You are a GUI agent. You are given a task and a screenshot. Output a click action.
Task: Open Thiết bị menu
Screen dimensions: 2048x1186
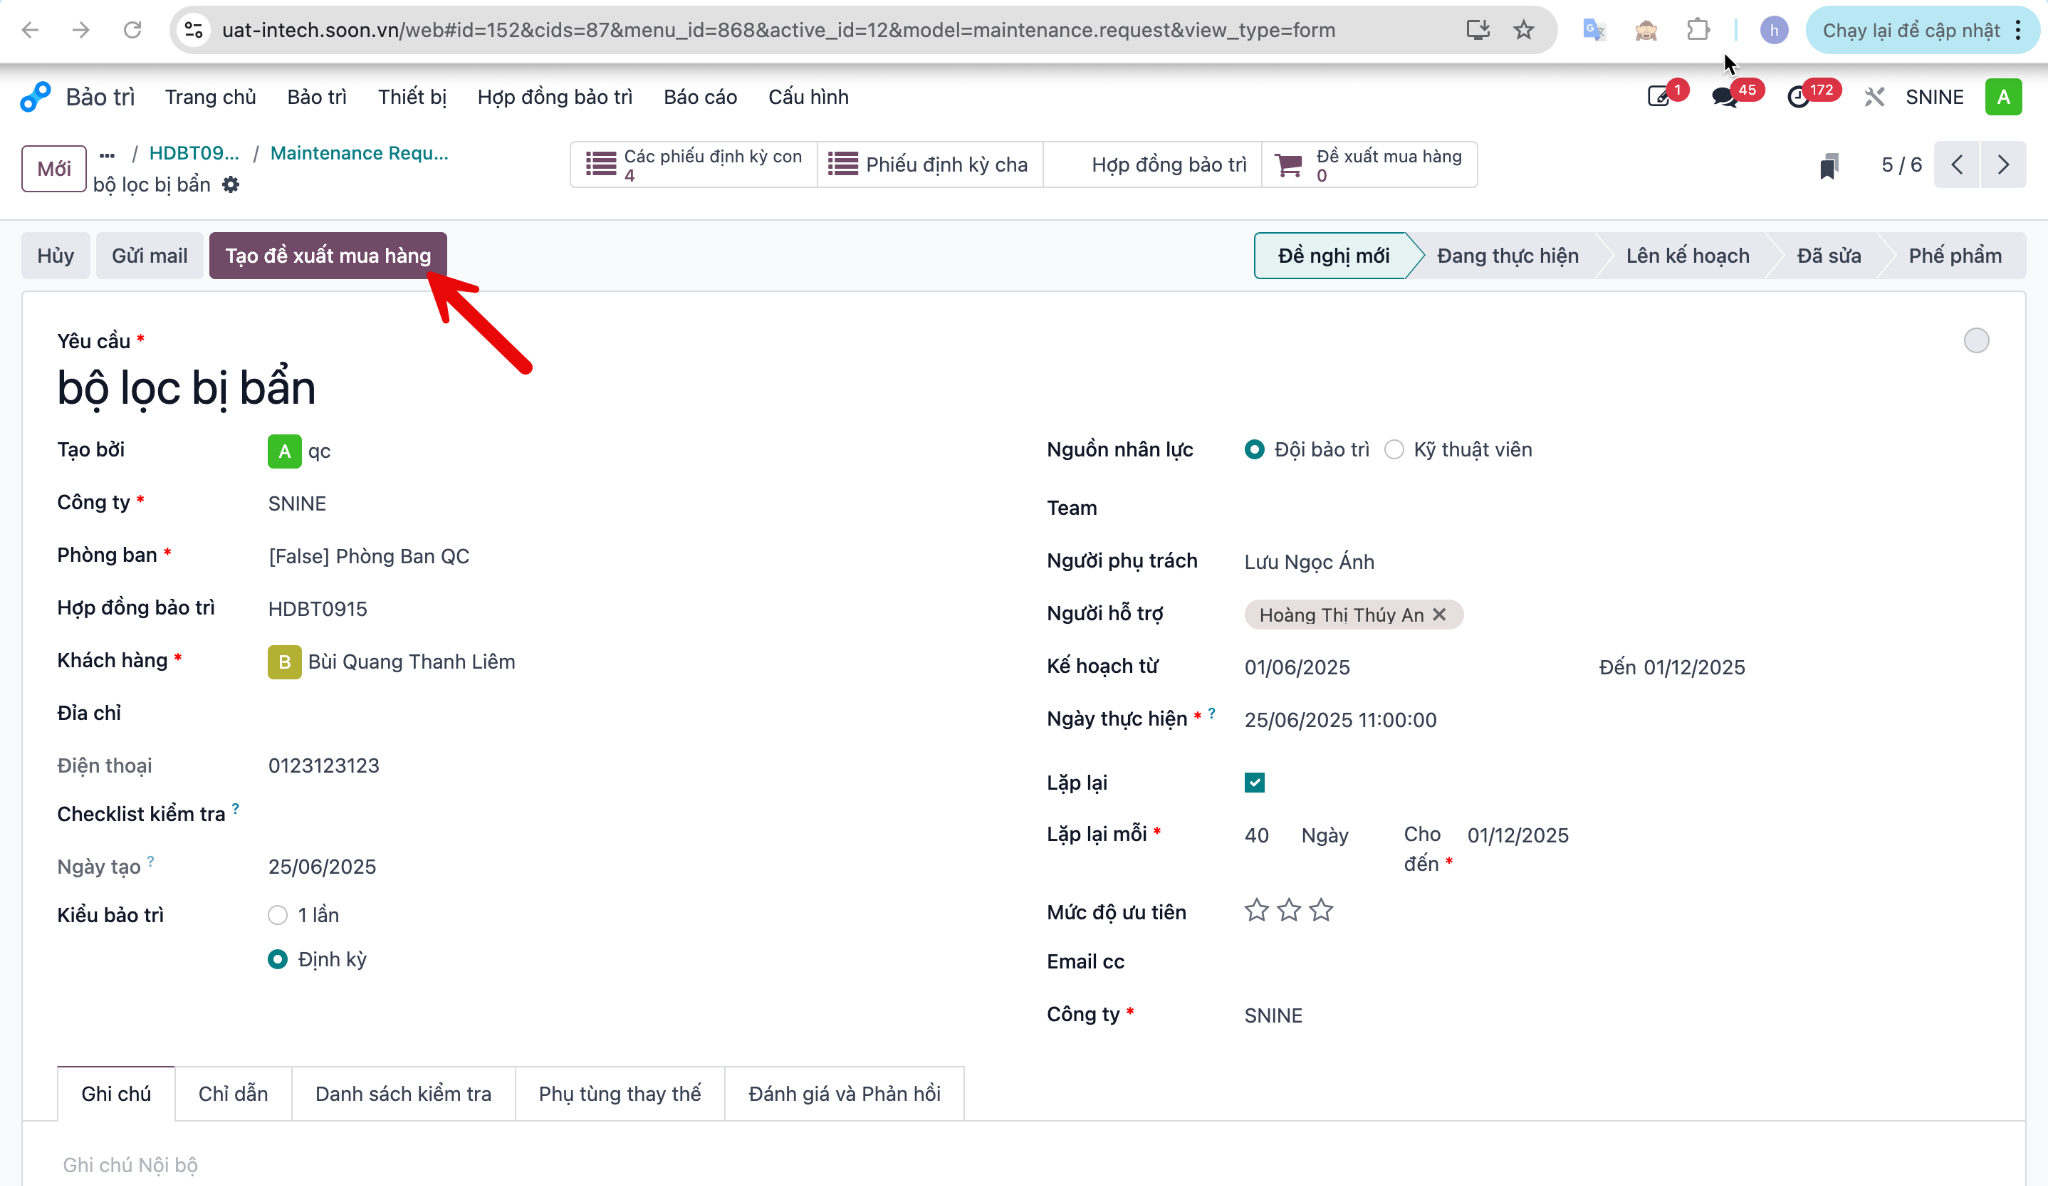point(412,97)
